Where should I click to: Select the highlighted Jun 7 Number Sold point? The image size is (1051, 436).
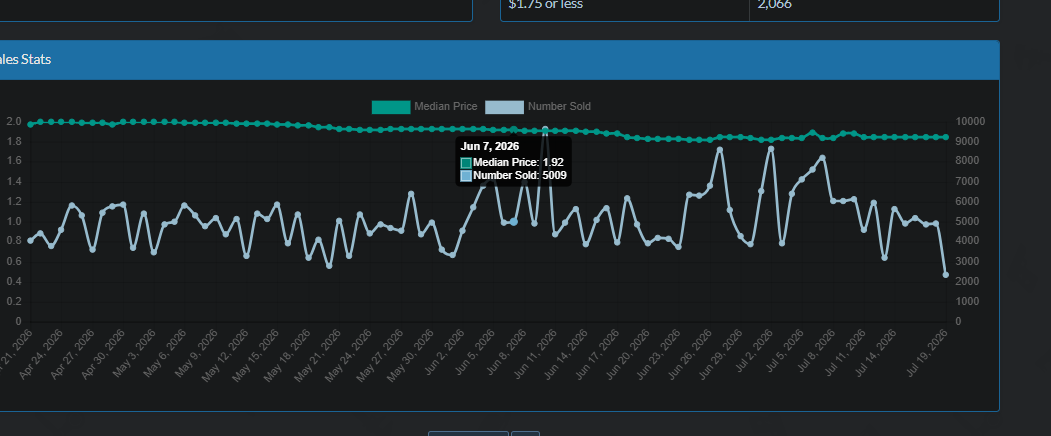tap(514, 221)
